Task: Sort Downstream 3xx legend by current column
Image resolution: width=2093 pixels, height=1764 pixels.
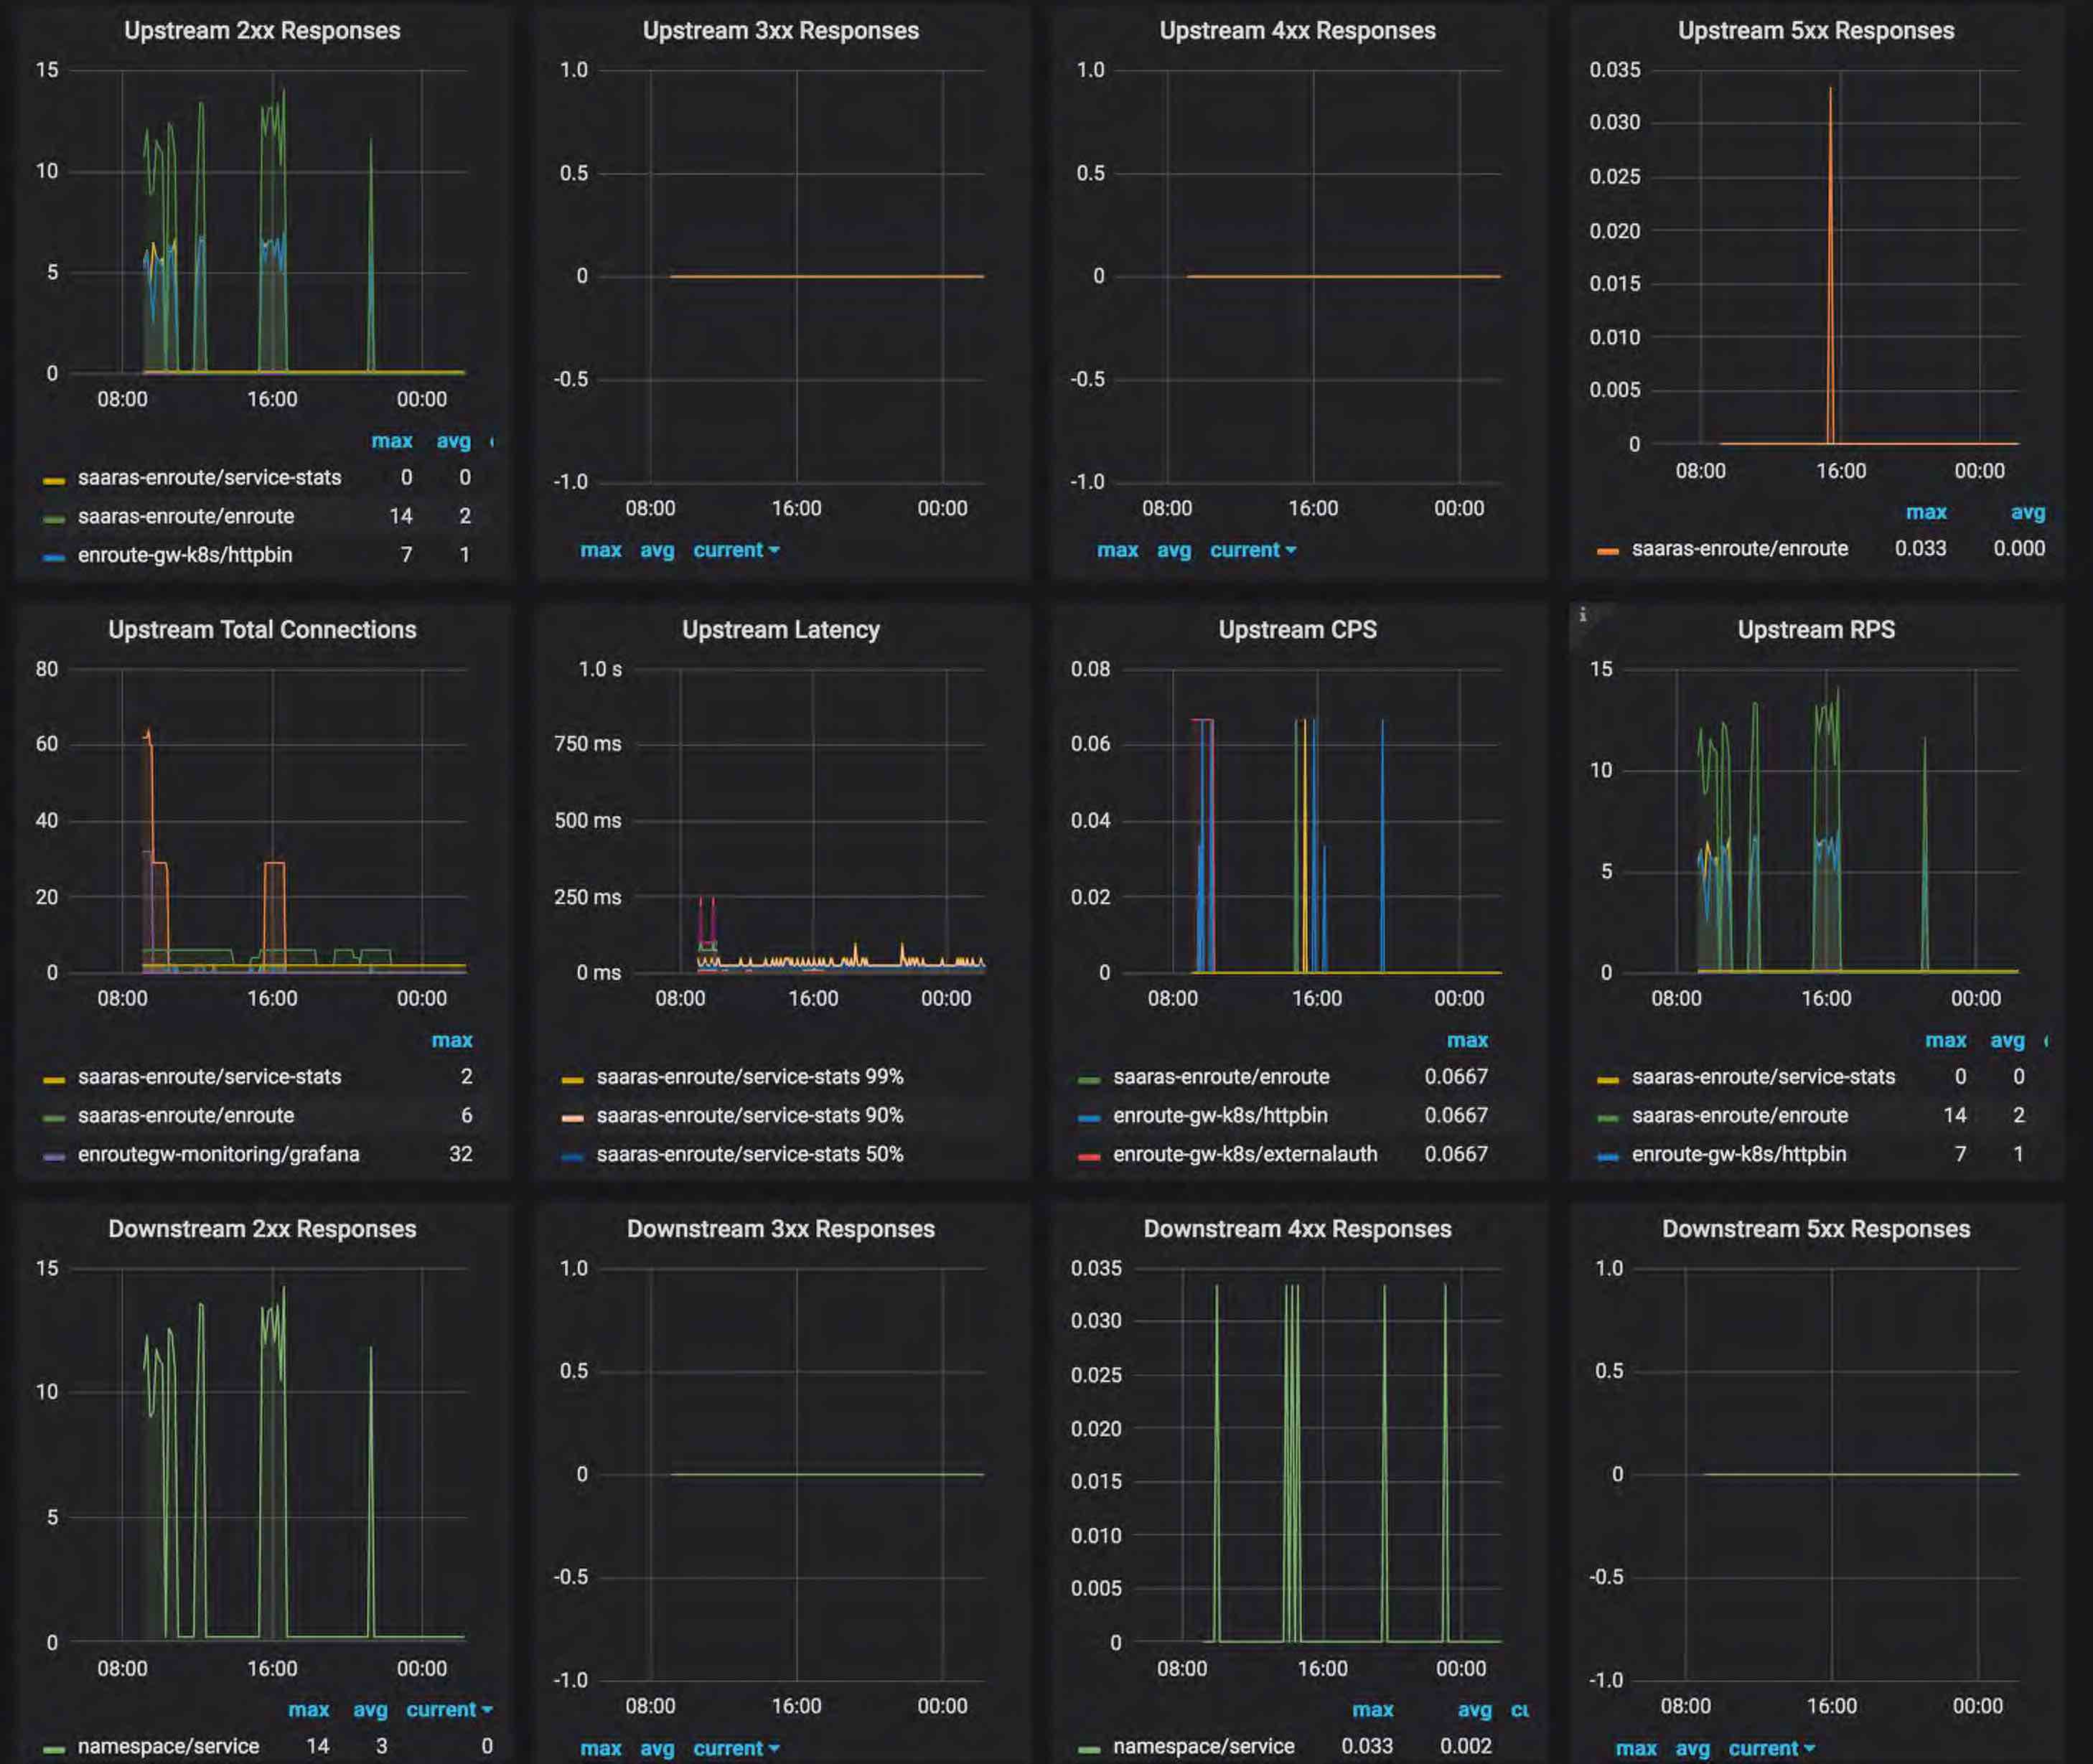Action: pos(736,1749)
